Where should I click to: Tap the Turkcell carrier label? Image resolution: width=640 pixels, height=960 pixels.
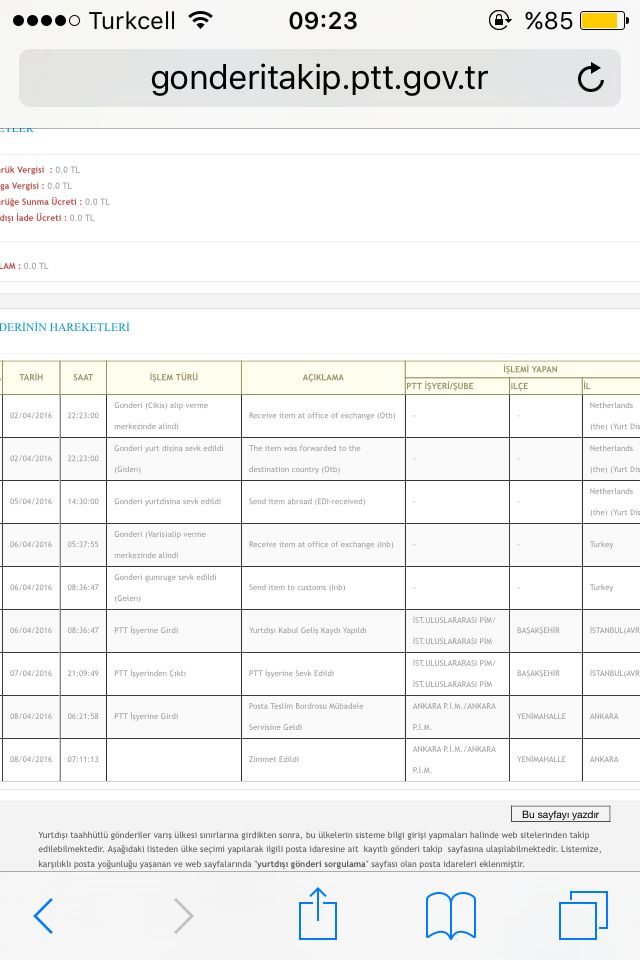(x=132, y=21)
